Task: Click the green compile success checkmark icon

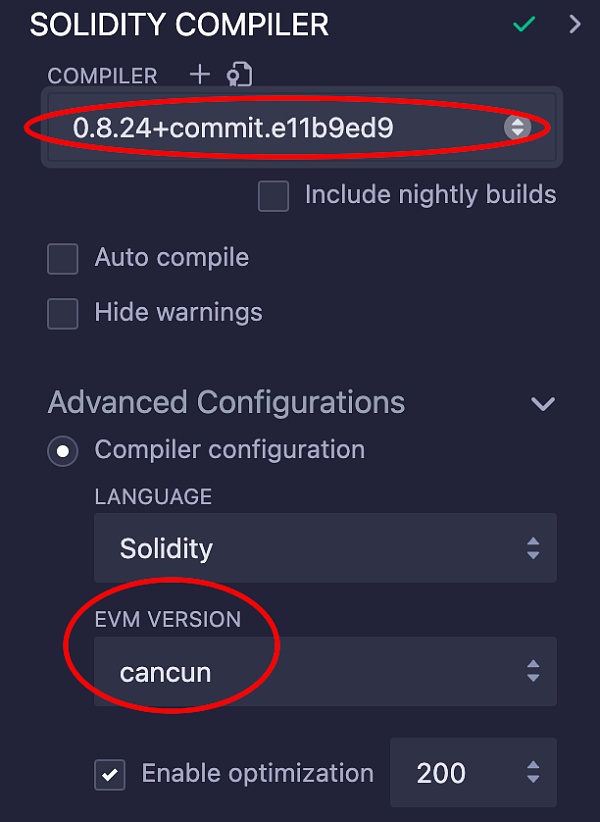Action: pyautogui.click(x=523, y=24)
